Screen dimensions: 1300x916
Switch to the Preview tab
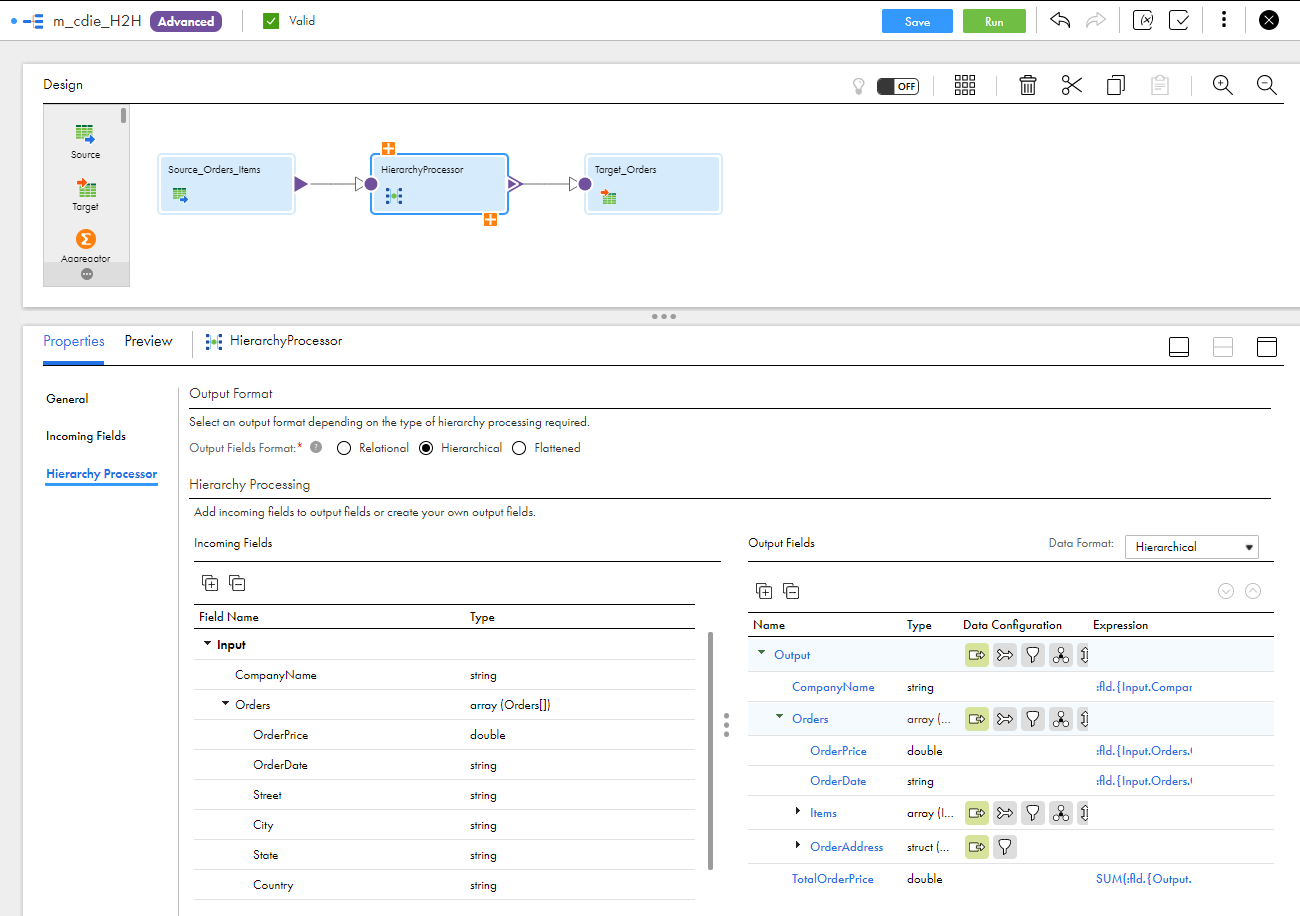(x=148, y=341)
